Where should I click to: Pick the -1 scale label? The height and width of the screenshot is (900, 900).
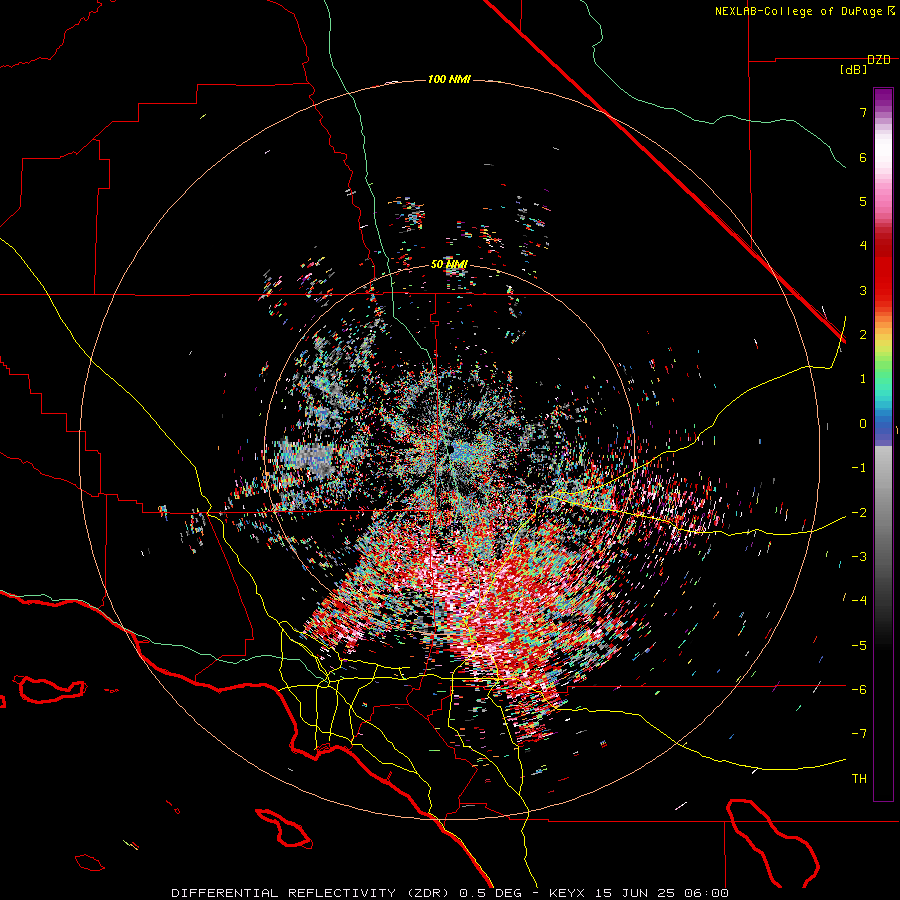click(x=859, y=468)
